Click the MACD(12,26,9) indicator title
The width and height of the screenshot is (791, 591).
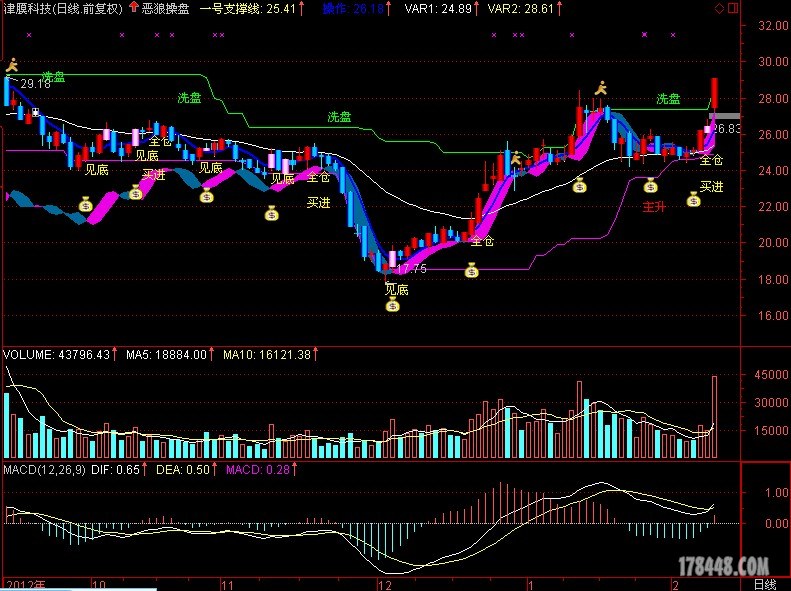44,470
